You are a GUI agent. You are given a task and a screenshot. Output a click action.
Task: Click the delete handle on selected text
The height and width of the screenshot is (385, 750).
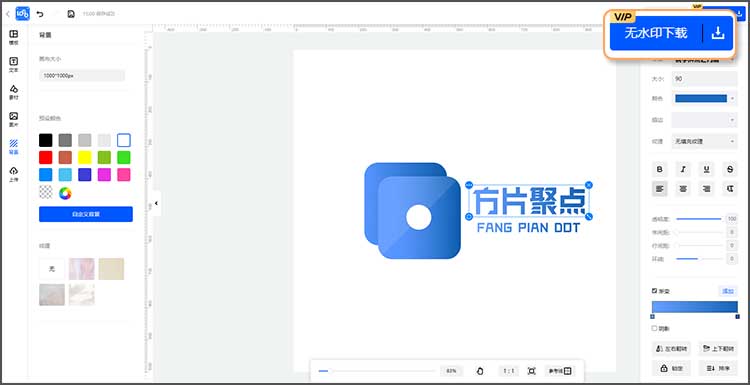pos(589,185)
